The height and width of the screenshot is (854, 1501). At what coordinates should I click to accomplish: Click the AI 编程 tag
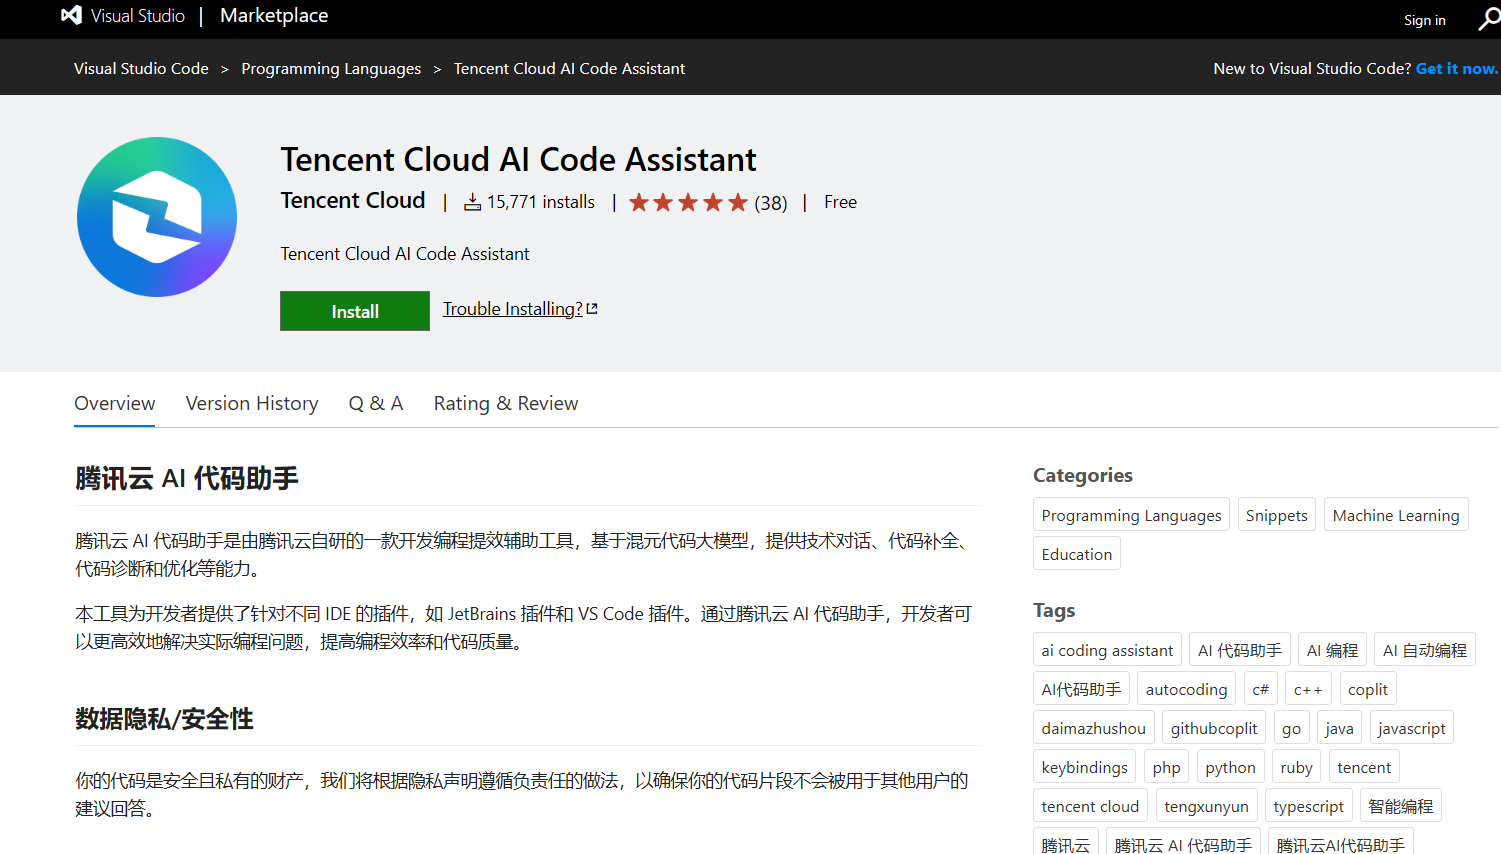coord(1332,650)
